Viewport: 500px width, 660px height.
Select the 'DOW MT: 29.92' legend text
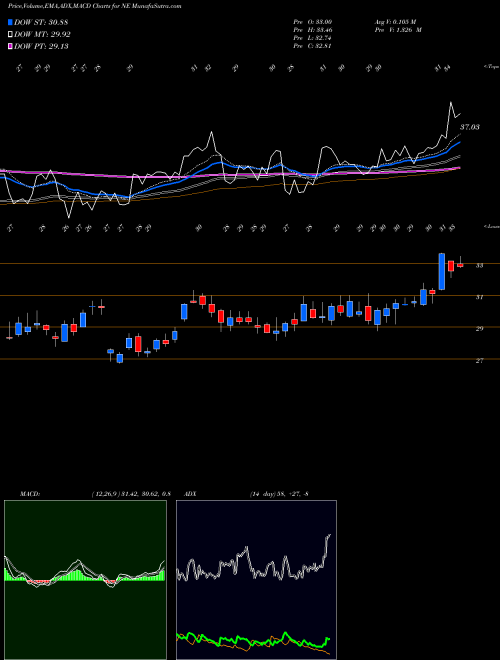[x=43, y=35]
